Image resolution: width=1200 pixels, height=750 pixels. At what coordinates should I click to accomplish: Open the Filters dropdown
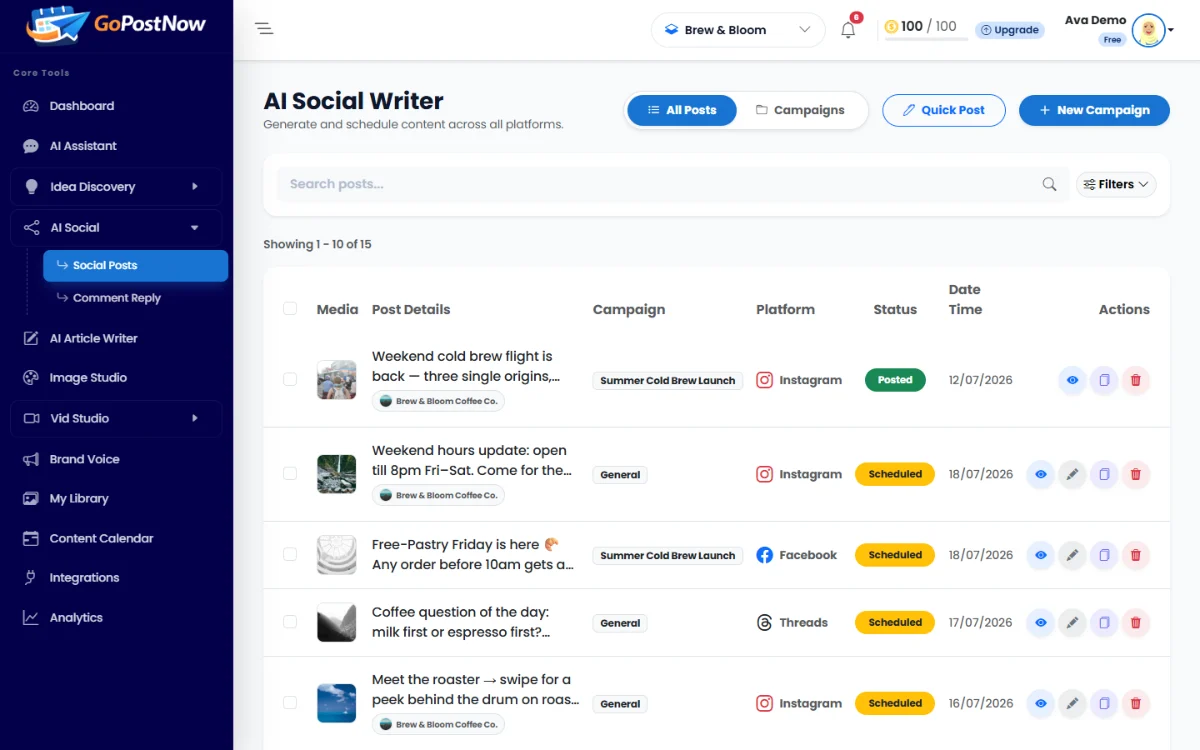1116,184
